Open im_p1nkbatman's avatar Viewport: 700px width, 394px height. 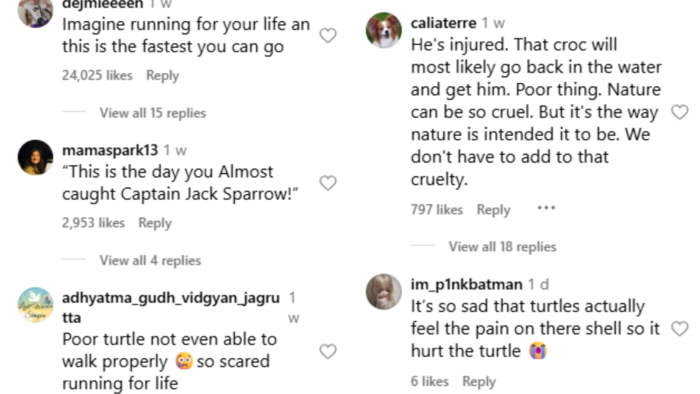(383, 291)
